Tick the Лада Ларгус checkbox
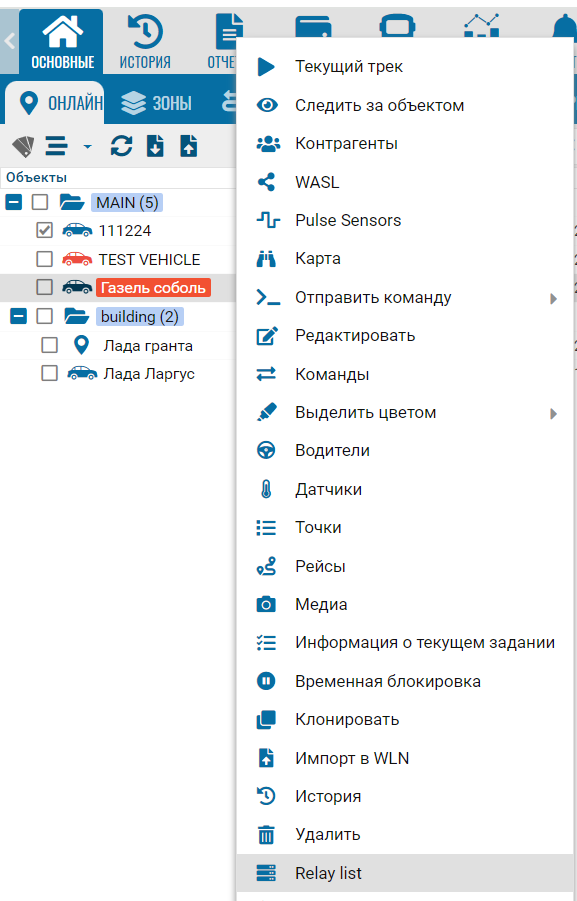Image resolution: width=577 pixels, height=901 pixels. click(x=49, y=374)
